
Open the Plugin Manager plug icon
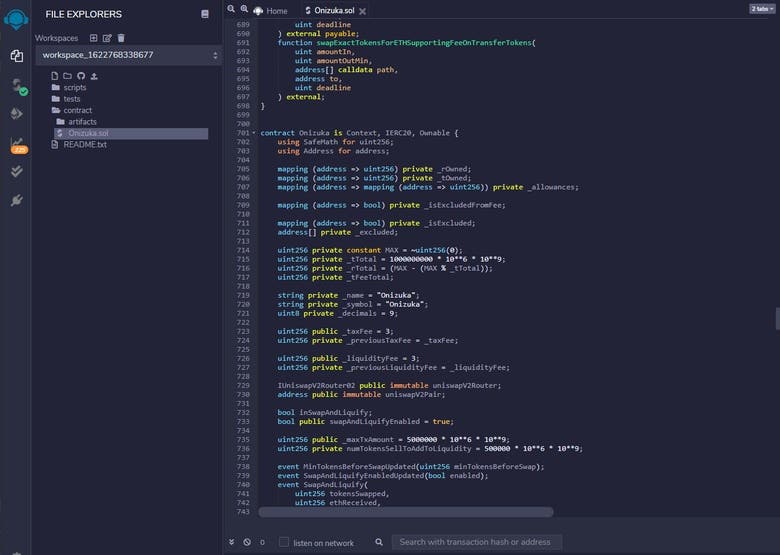pos(17,200)
